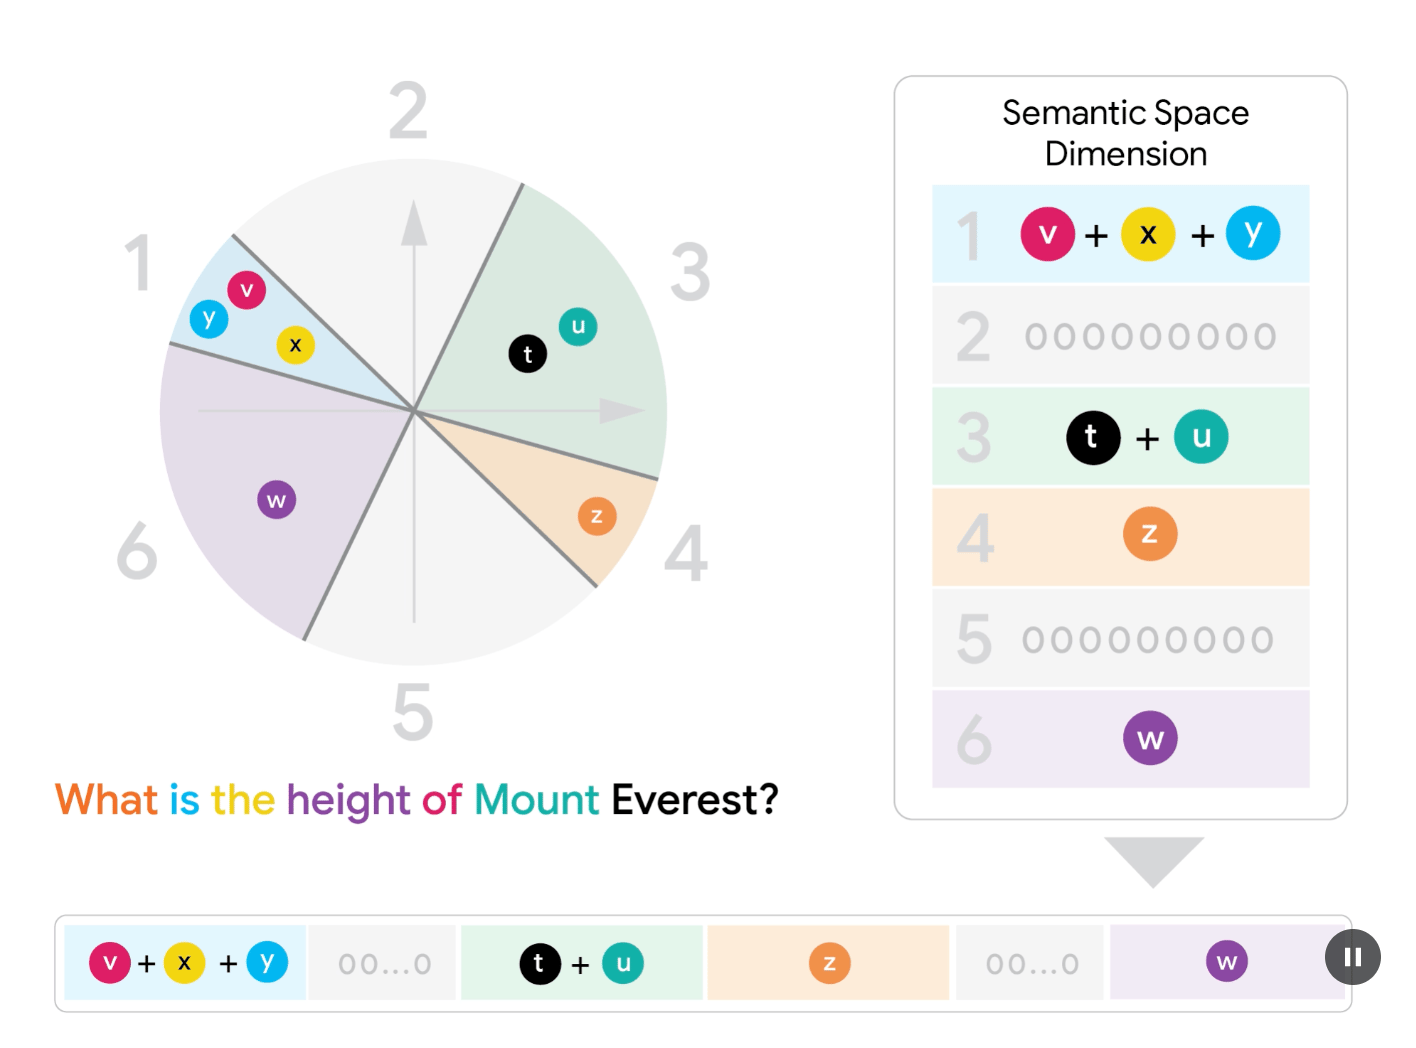Select dimension 2 zeros row in the panel
The height and width of the screenshot is (1048, 1416).
(x=1120, y=335)
